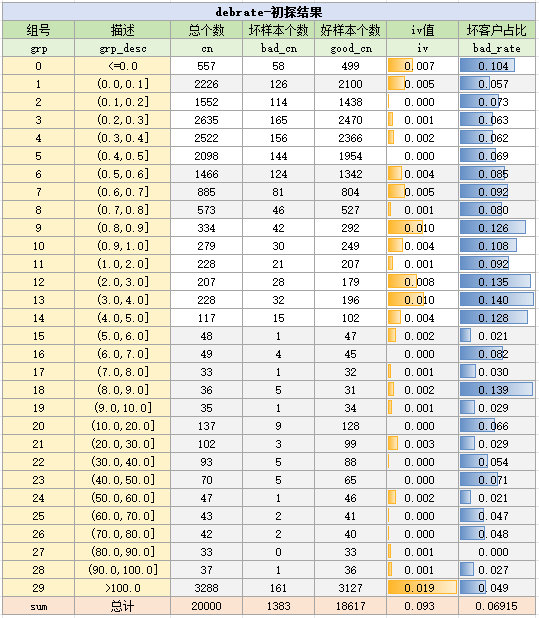
Task: Select the iv值 header cell
Action: [x=422, y=30]
